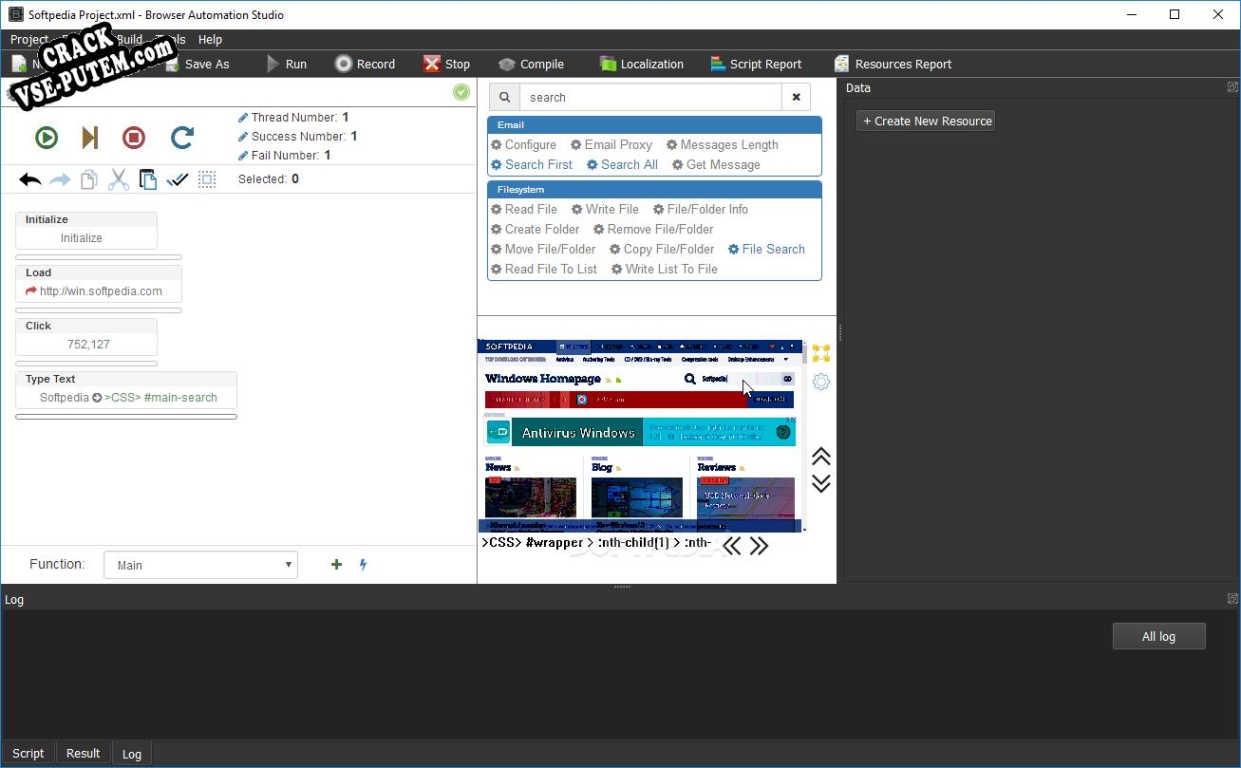Select the Messages Length action
Image resolution: width=1241 pixels, height=768 pixels.
point(722,145)
